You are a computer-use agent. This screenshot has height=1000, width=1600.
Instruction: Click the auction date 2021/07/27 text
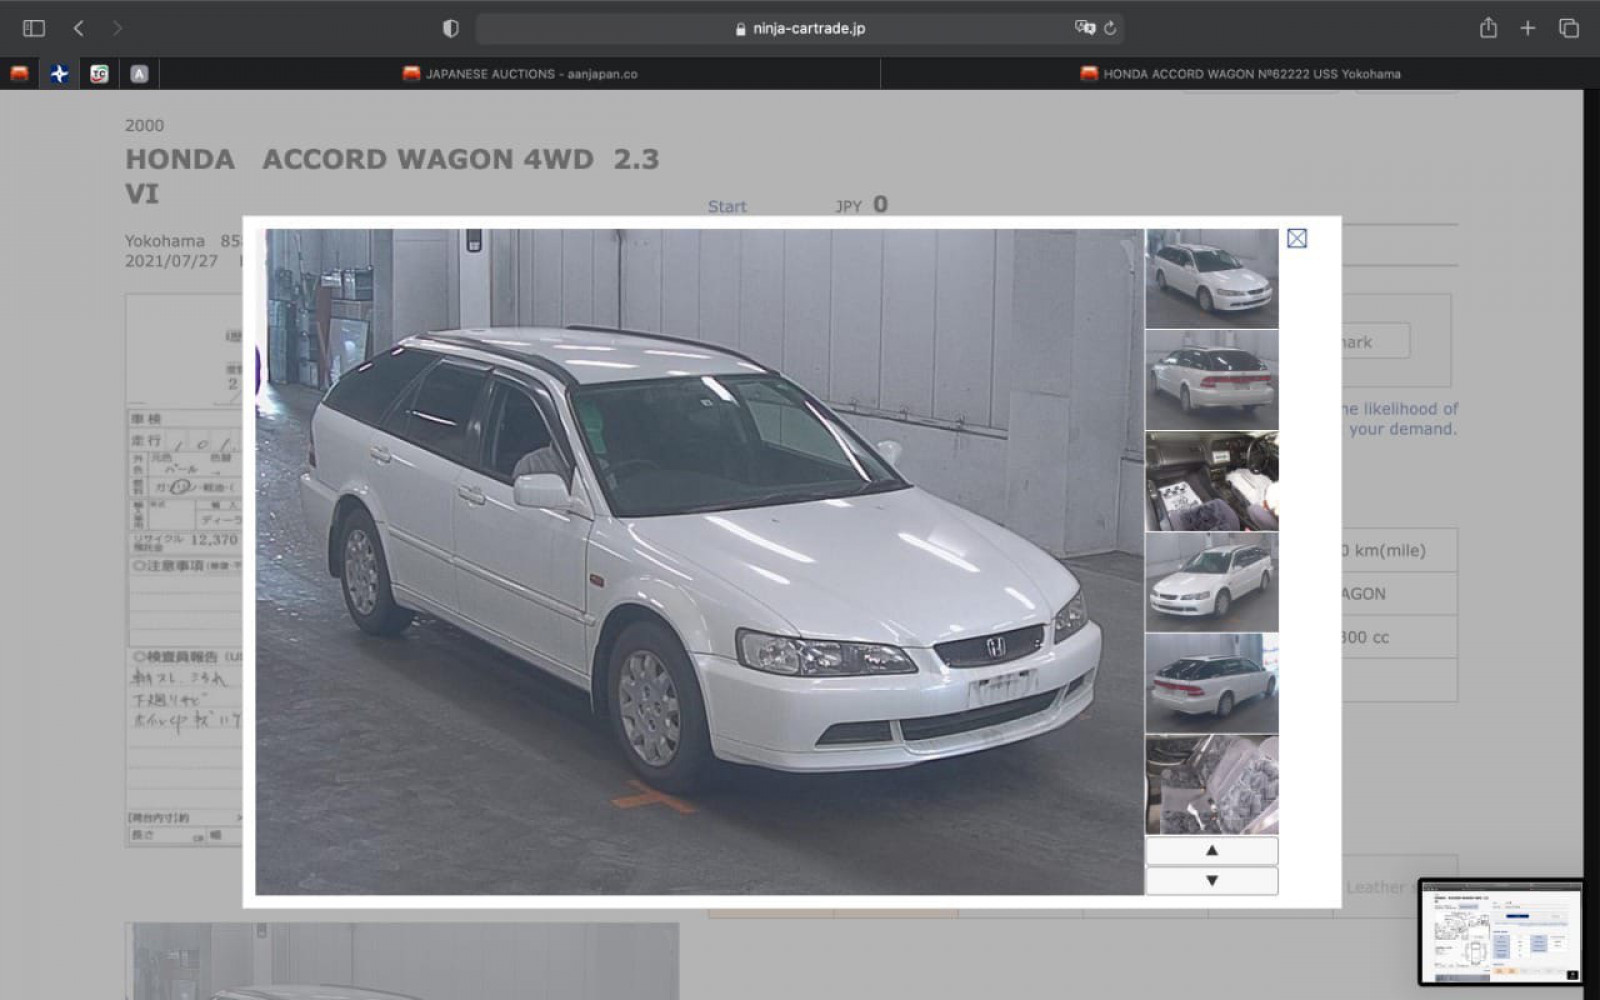coord(171,261)
